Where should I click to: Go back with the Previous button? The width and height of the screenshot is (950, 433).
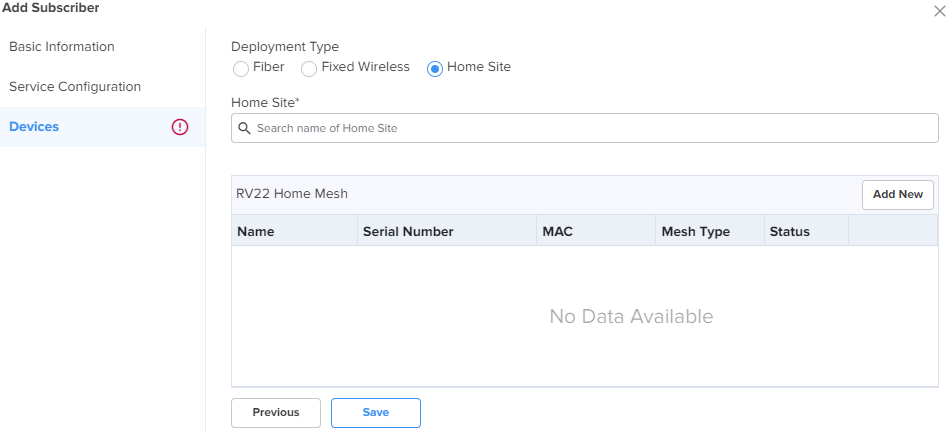pyautogui.click(x=276, y=412)
